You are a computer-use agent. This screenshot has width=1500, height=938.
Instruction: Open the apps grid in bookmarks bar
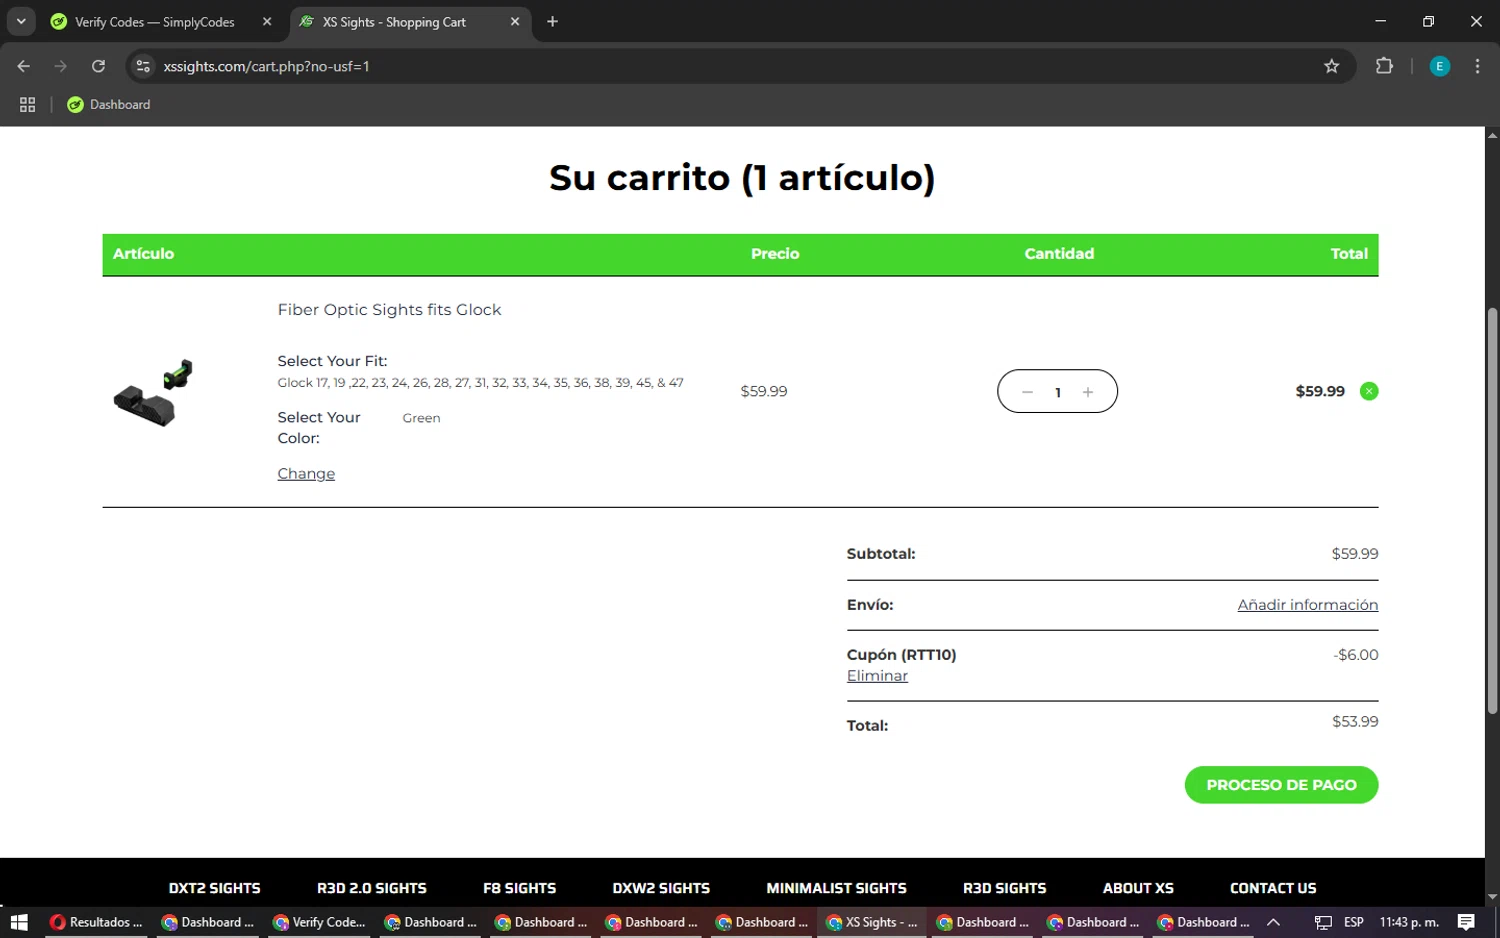pyautogui.click(x=27, y=104)
